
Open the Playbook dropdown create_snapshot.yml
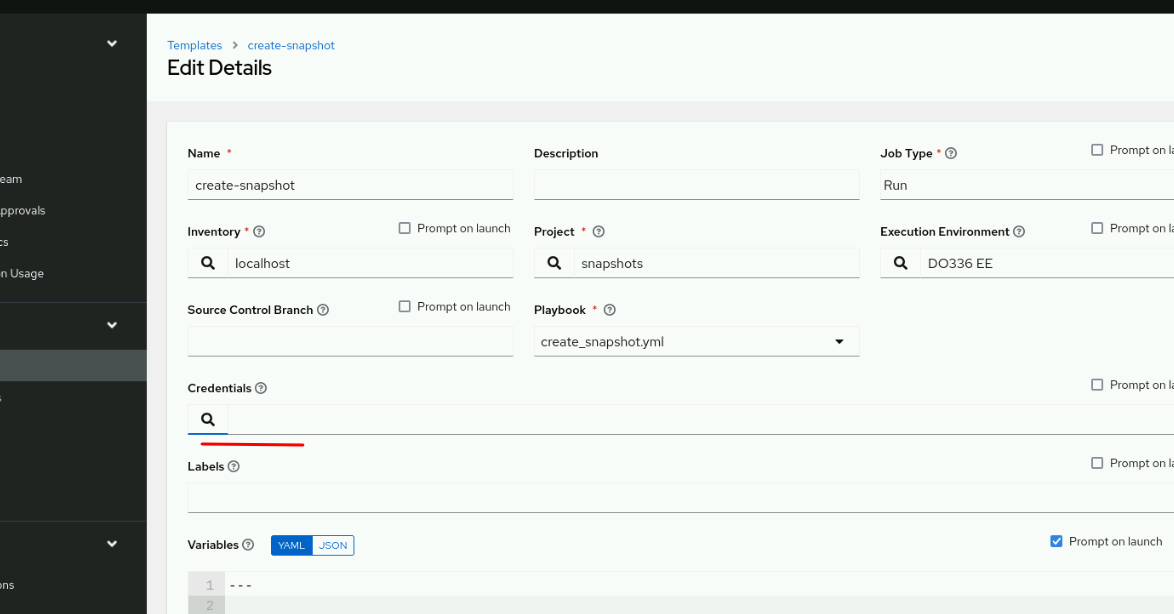696,342
